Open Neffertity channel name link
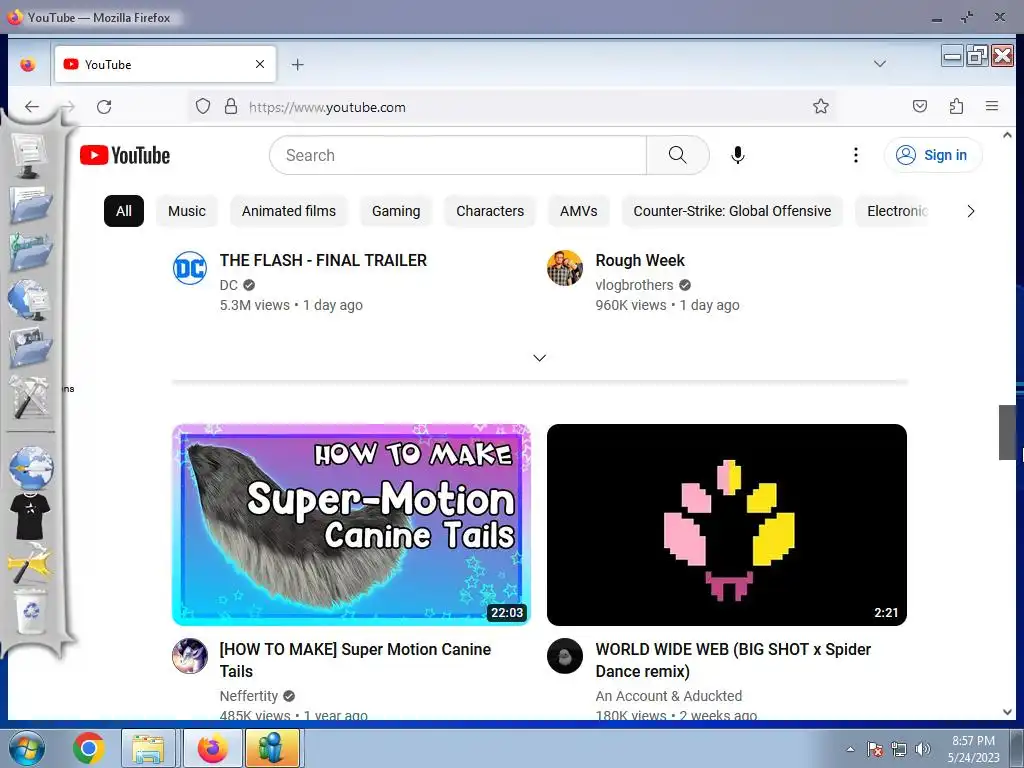This screenshot has height=768, width=1024. pos(249,696)
